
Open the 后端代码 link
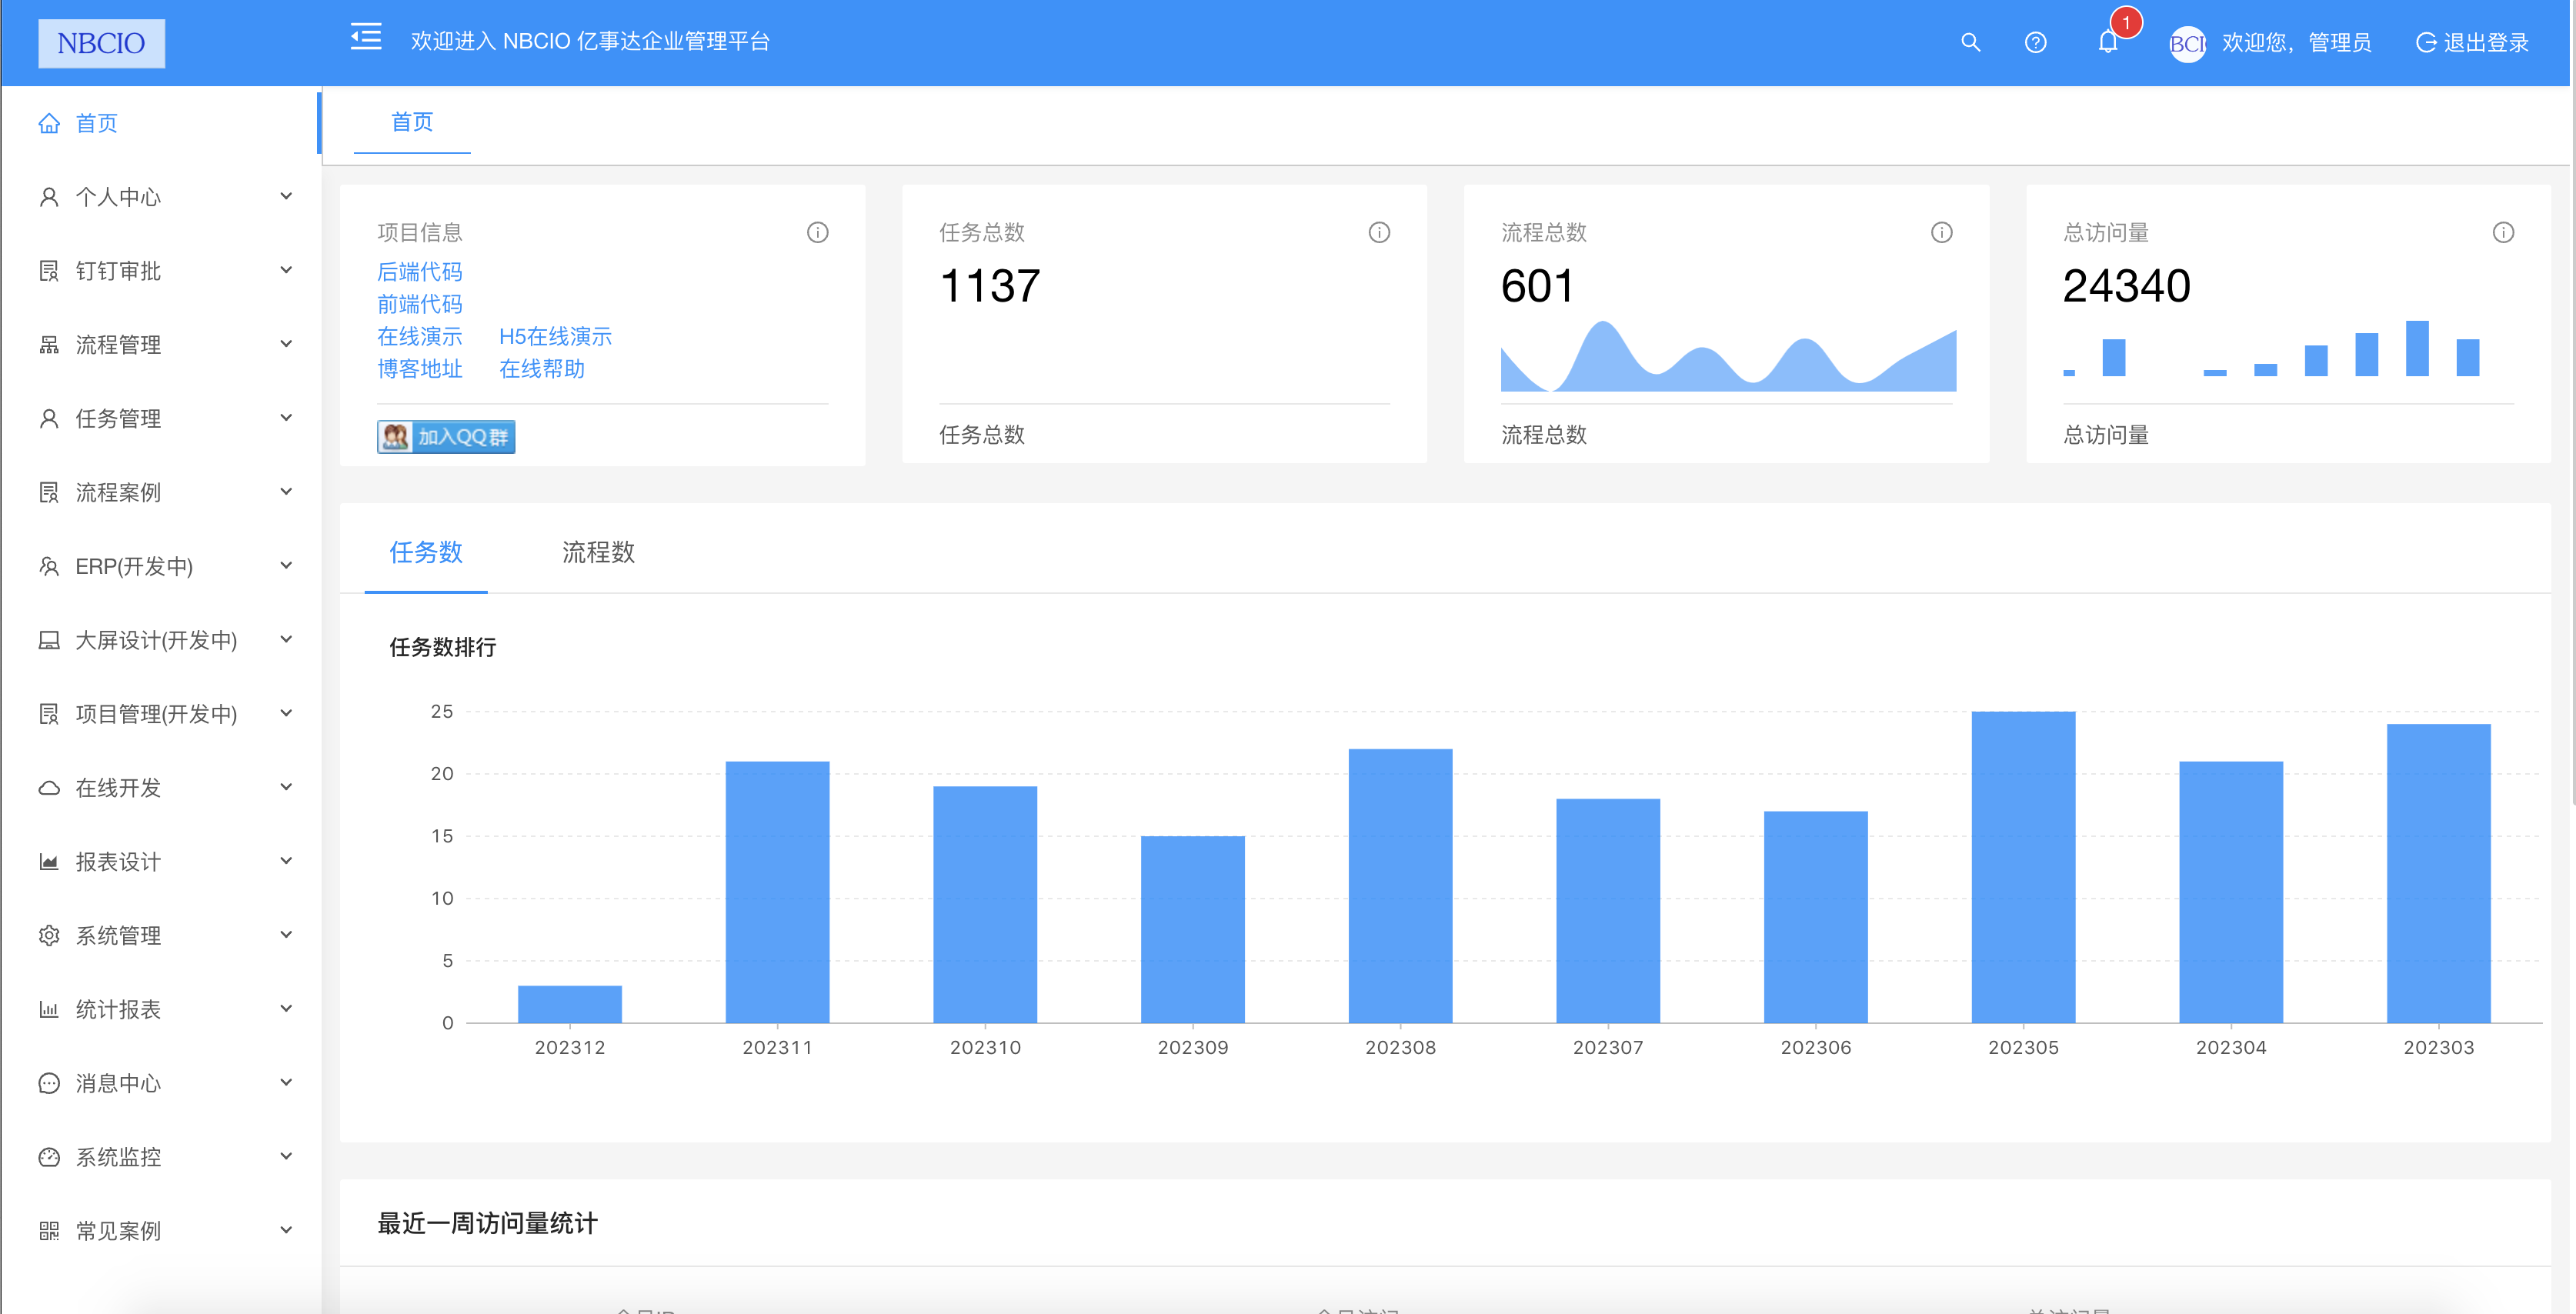click(x=420, y=272)
